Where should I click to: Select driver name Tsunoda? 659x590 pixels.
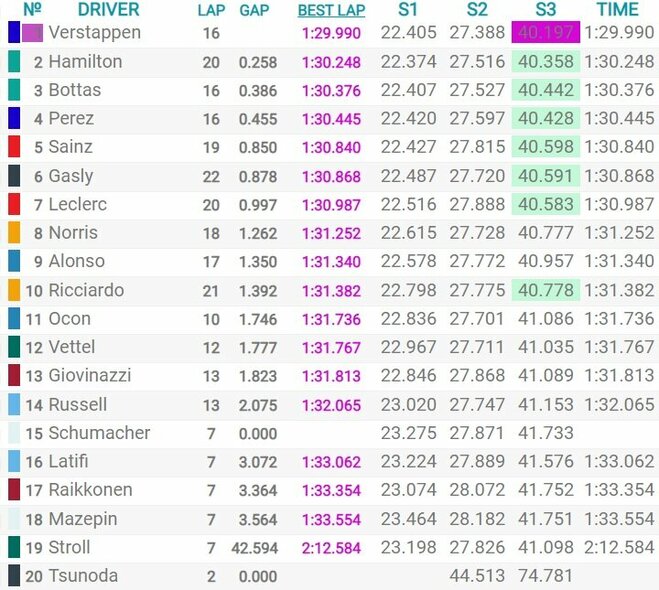[83, 576]
